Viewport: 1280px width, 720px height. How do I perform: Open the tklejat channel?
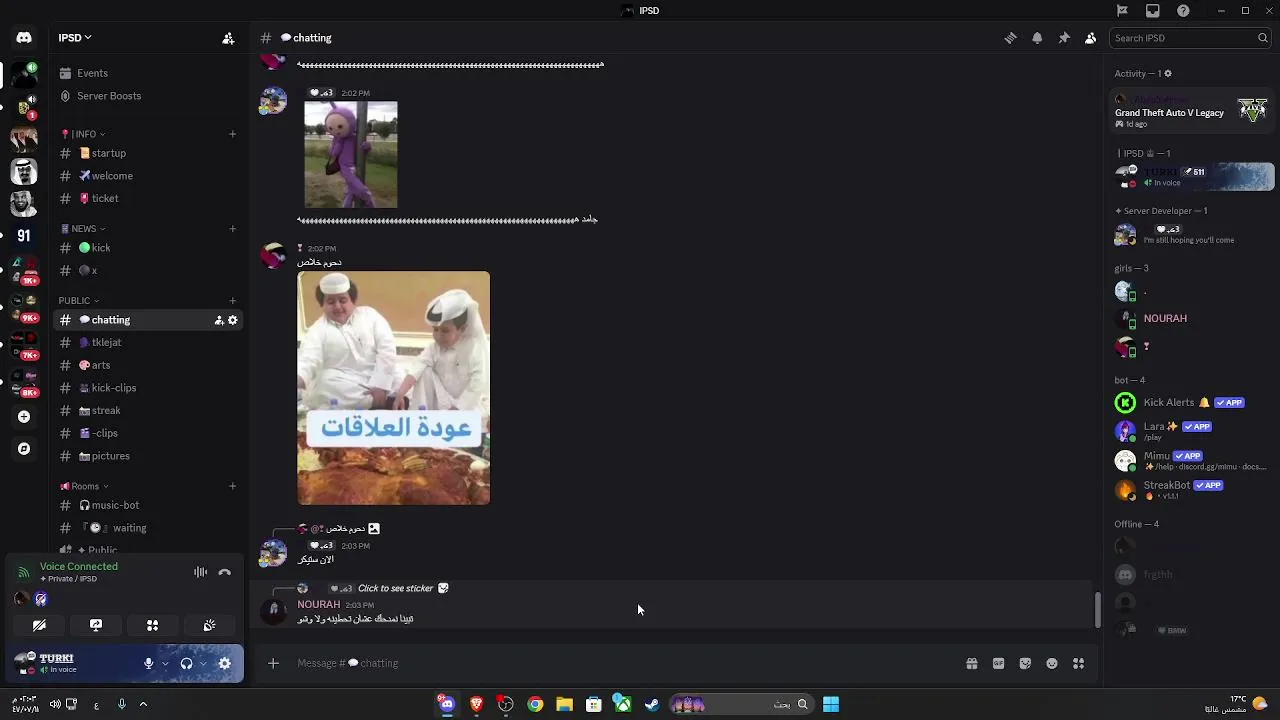148,343
